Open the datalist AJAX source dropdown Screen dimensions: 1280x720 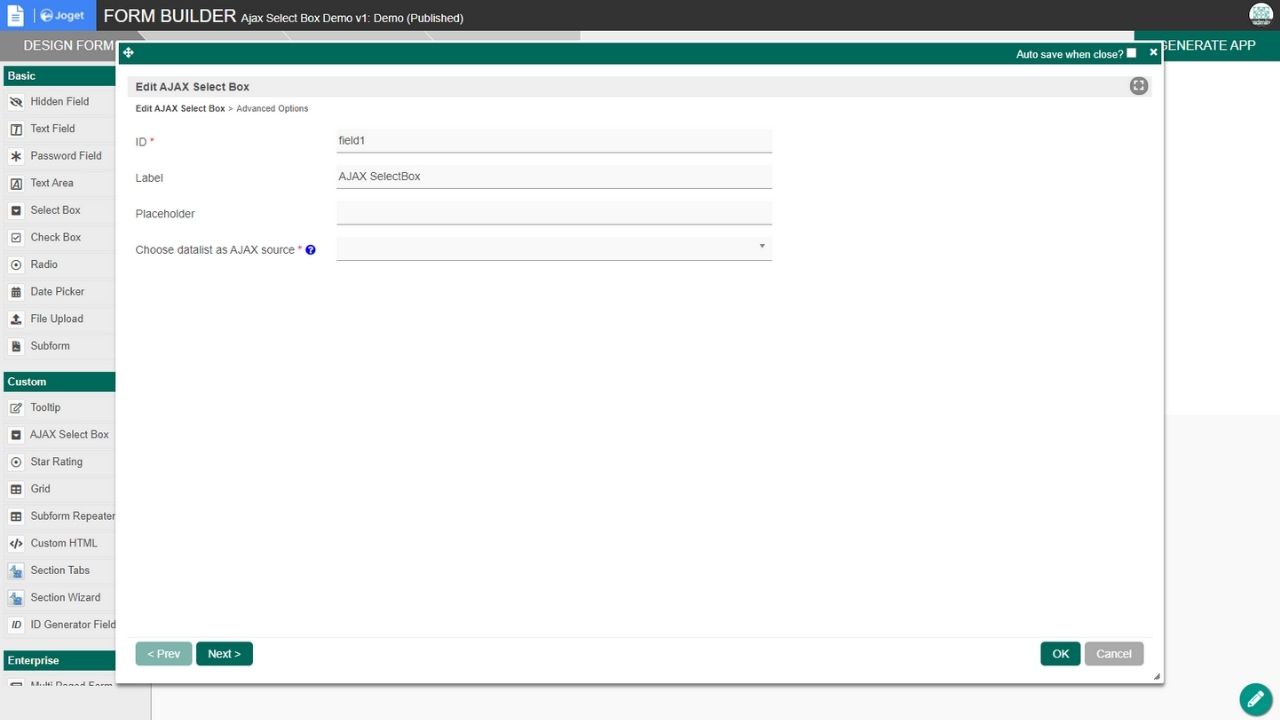[x=554, y=247]
